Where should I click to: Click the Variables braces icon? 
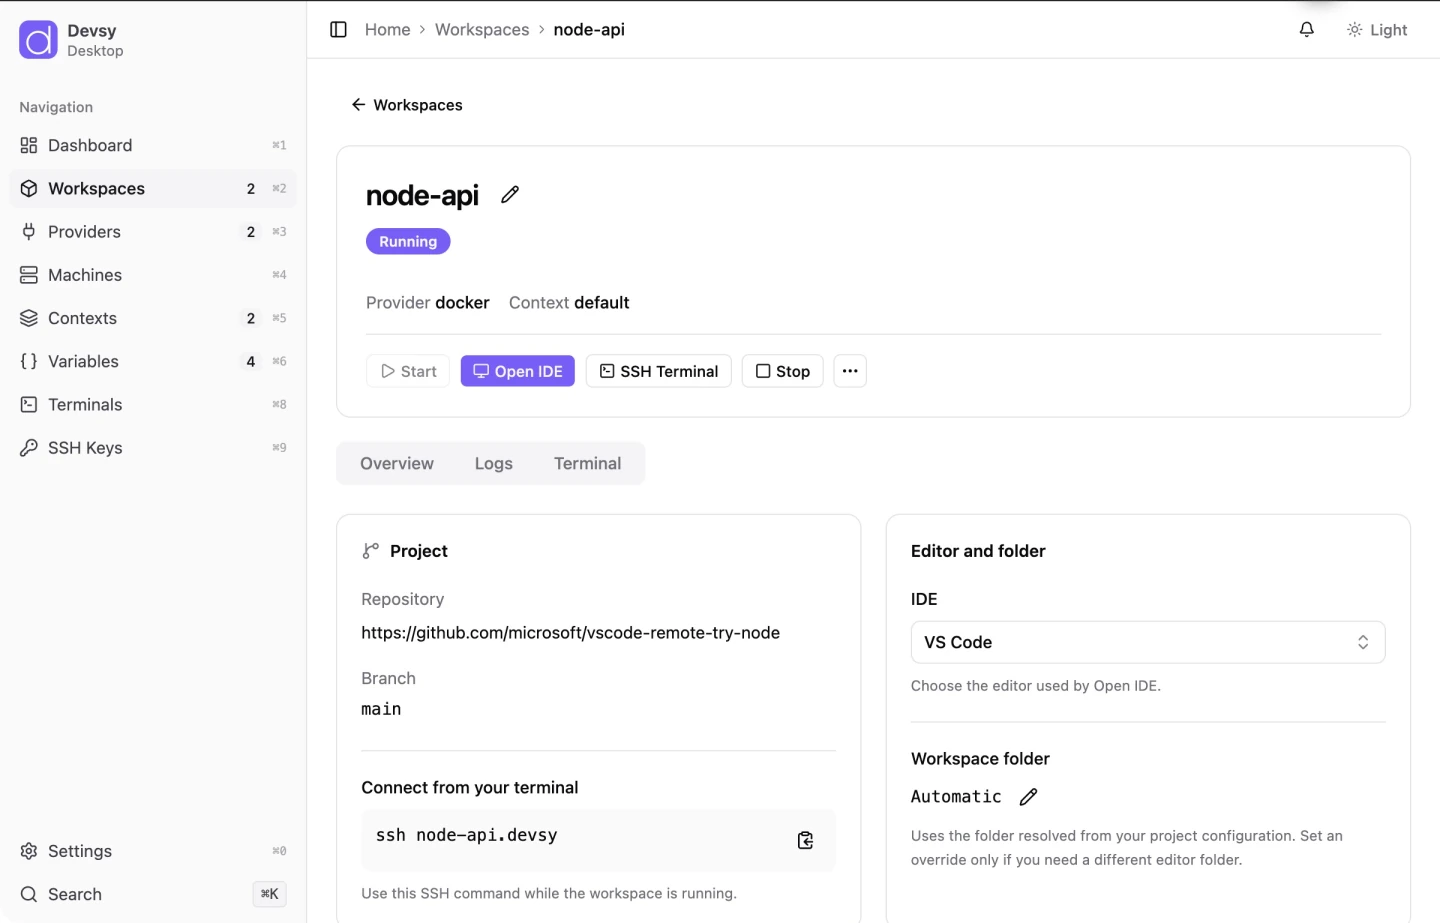pos(29,361)
